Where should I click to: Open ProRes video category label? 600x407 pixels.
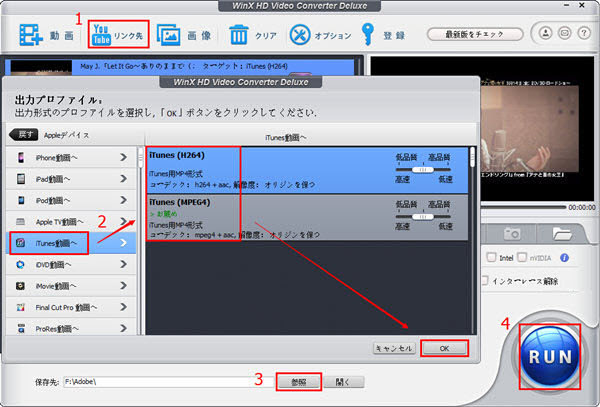coord(57,329)
